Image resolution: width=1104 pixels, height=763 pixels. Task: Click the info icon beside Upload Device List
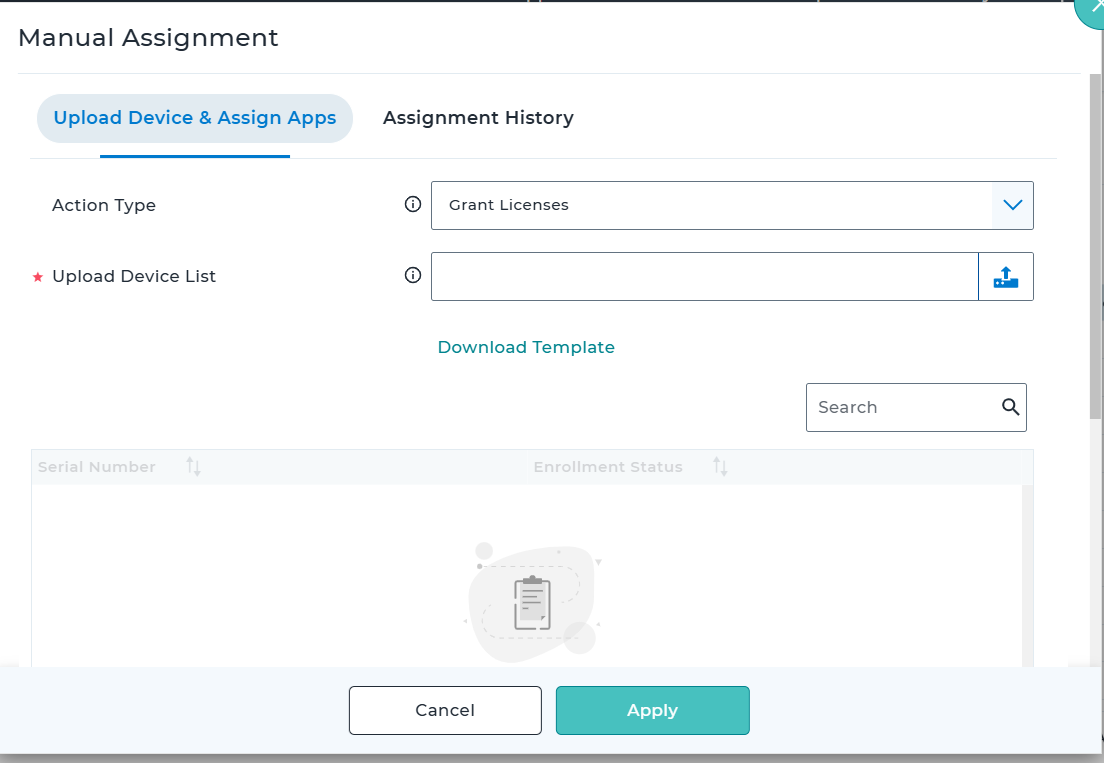[x=412, y=276]
